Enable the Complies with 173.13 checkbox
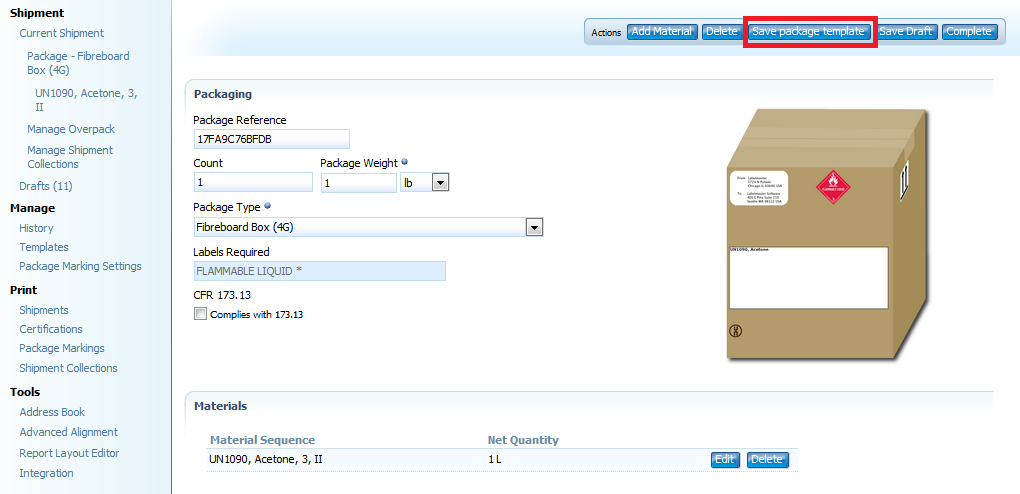 point(200,314)
